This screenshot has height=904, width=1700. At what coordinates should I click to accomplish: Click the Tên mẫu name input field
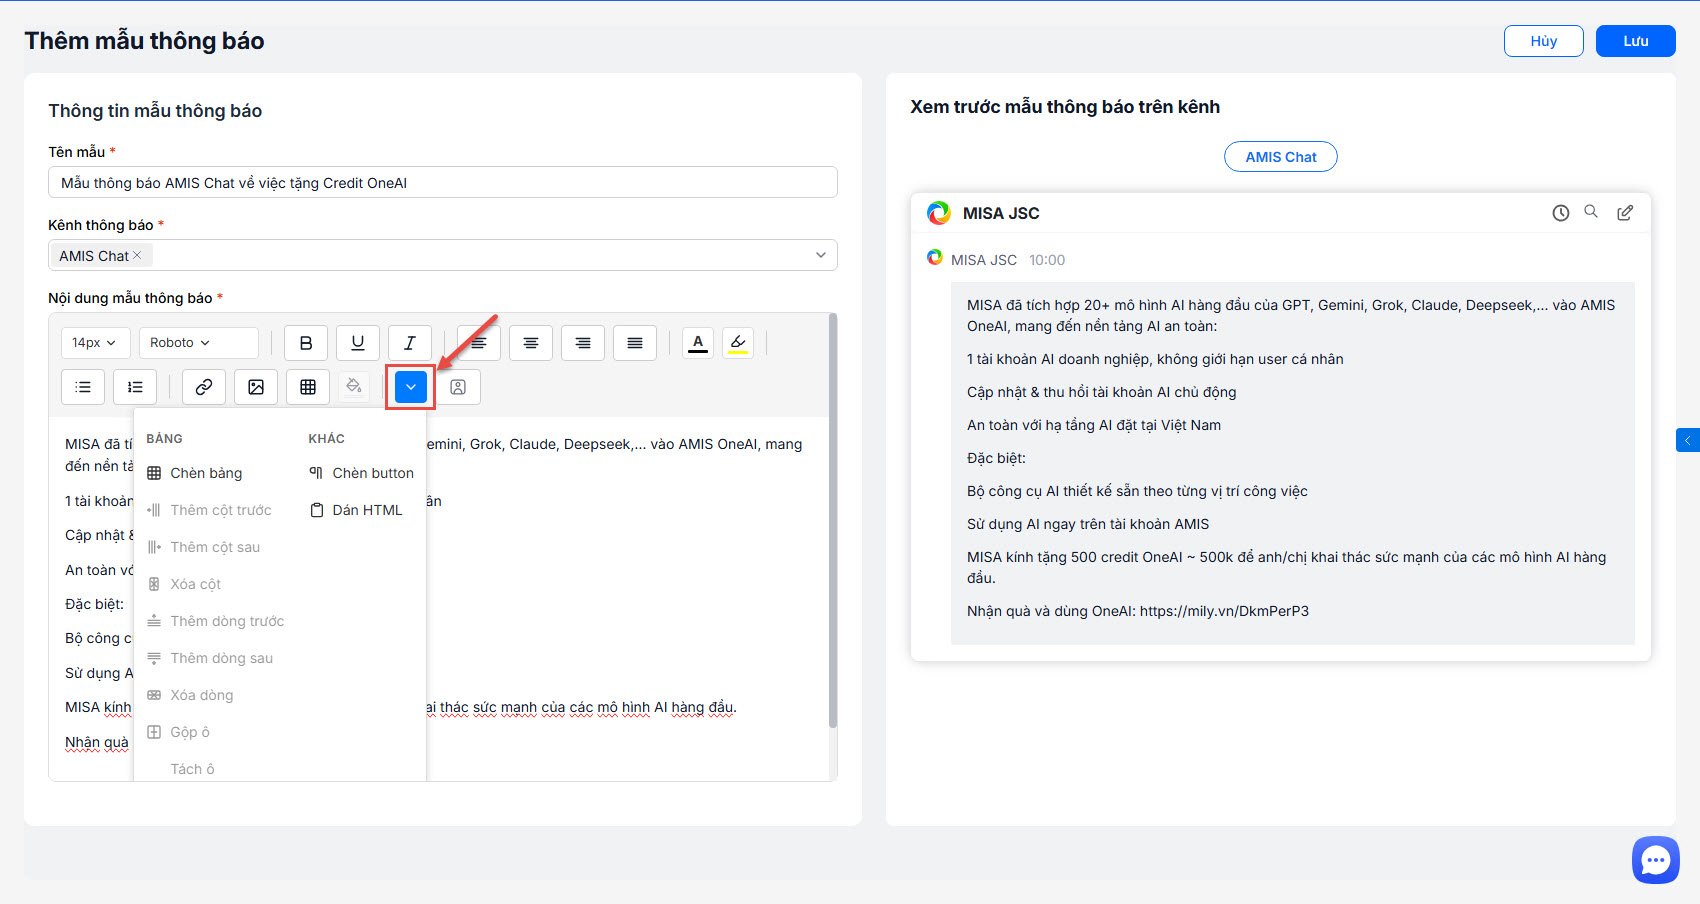click(x=443, y=183)
